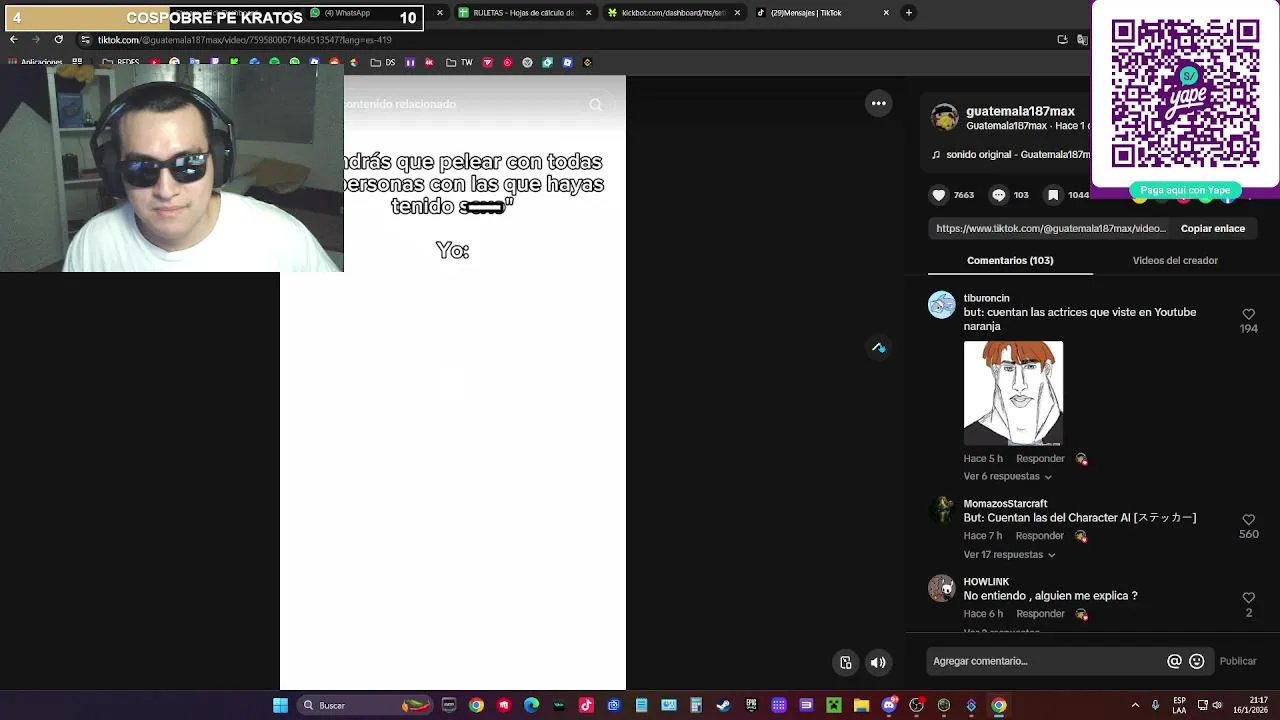This screenshot has height=720, width=1280.
Task: Like the video with 7663 hearts
Action: (938, 195)
